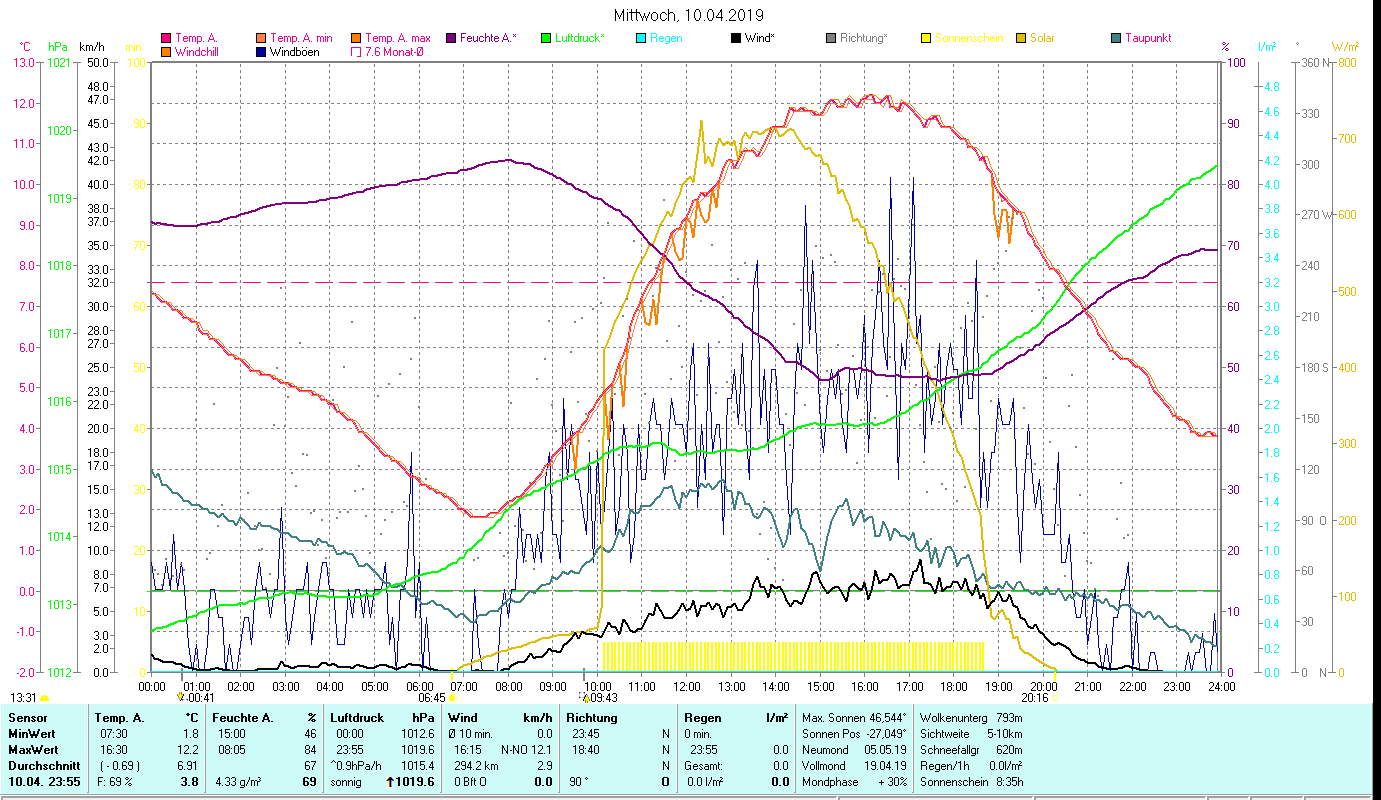
Task: Click the marker icon at -00:41
Action: pyautogui.click(x=181, y=697)
